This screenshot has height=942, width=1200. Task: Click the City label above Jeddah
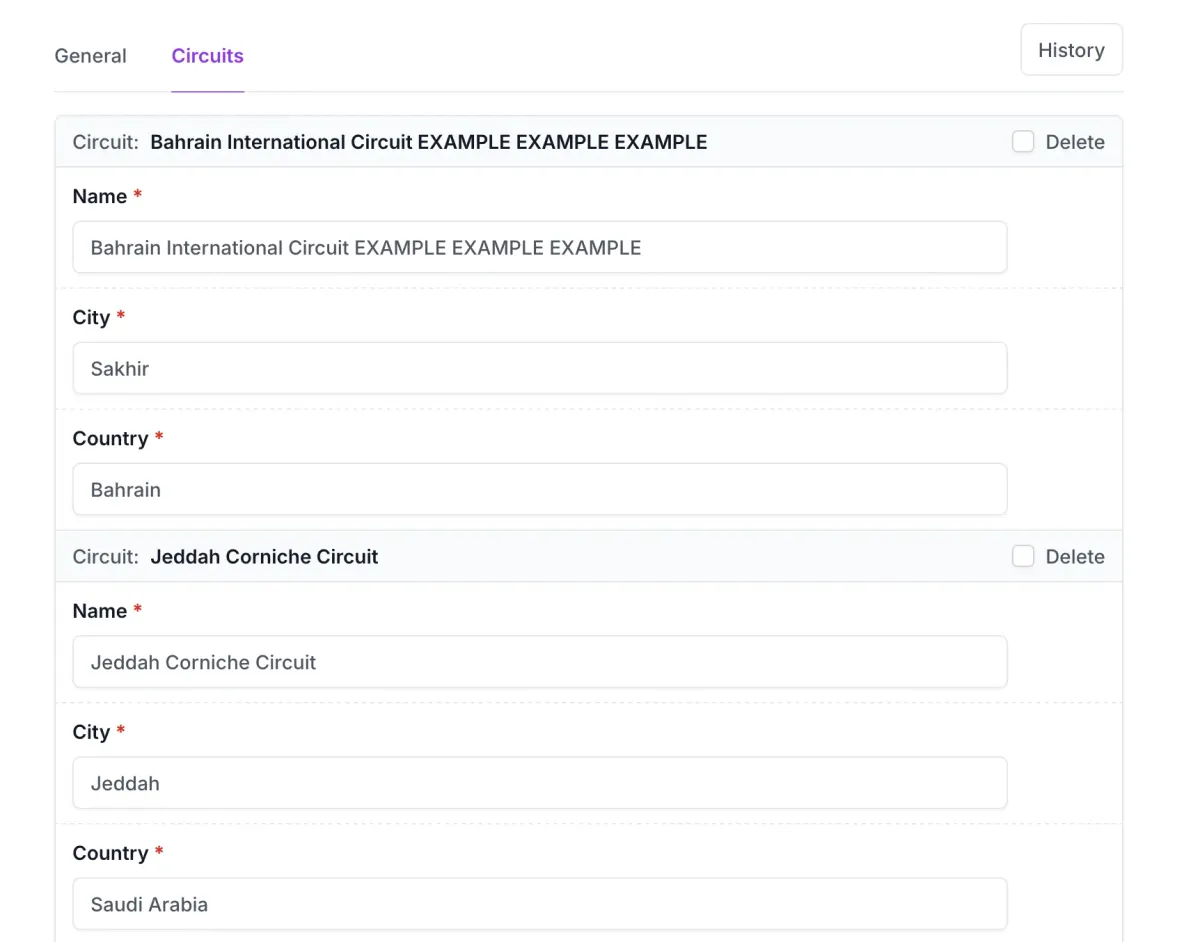[91, 732]
